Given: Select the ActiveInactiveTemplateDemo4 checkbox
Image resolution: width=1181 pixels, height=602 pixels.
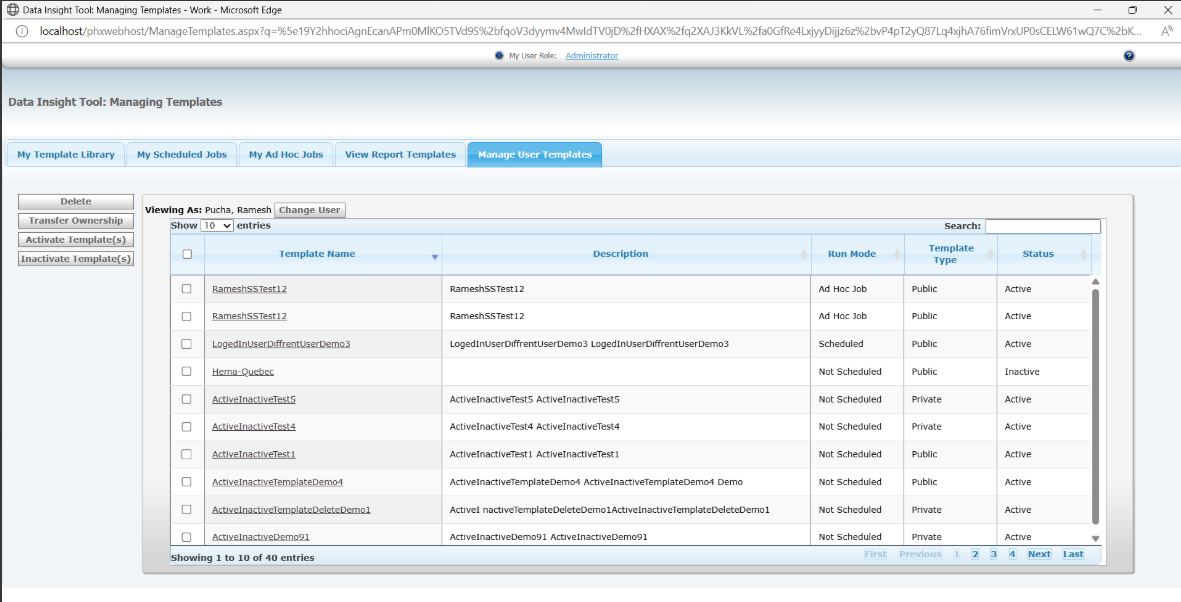Looking at the screenshot, I should tap(187, 482).
